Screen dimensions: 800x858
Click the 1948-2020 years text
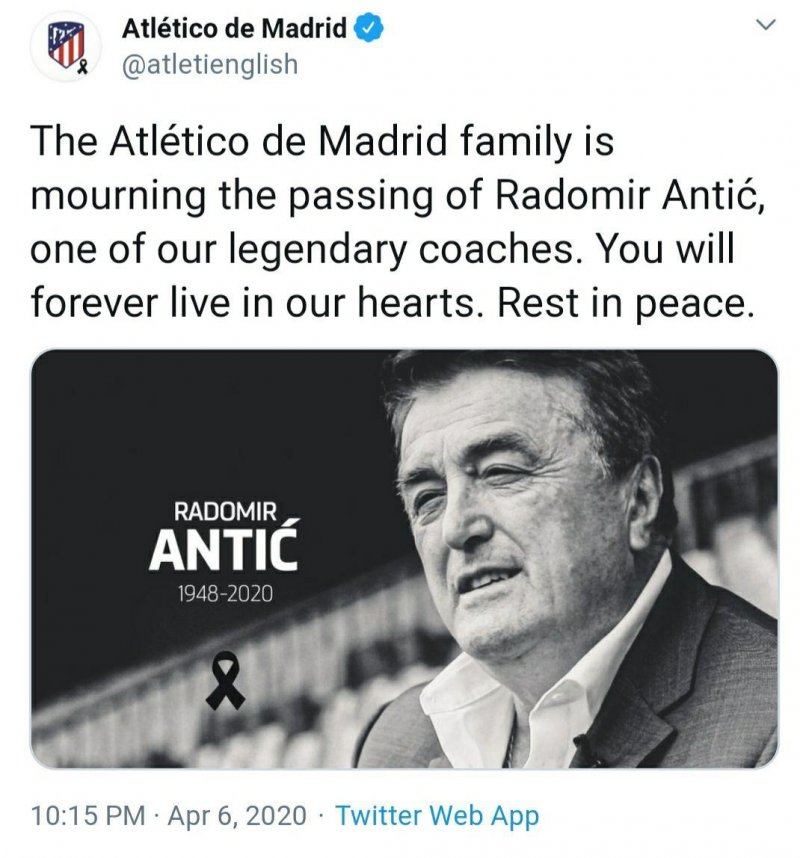tap(225, 594)
